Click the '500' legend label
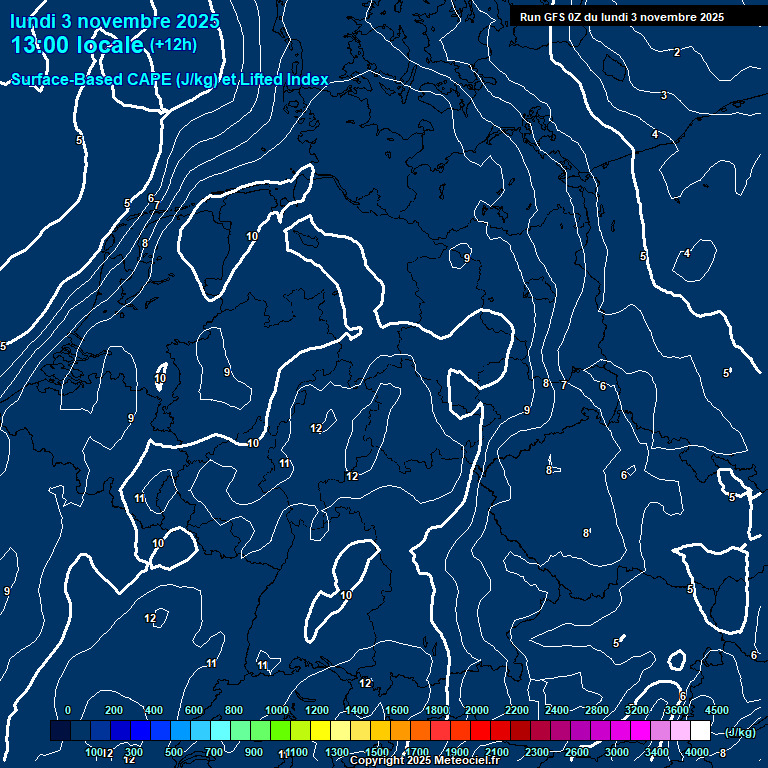 click(x=174, y=752)
